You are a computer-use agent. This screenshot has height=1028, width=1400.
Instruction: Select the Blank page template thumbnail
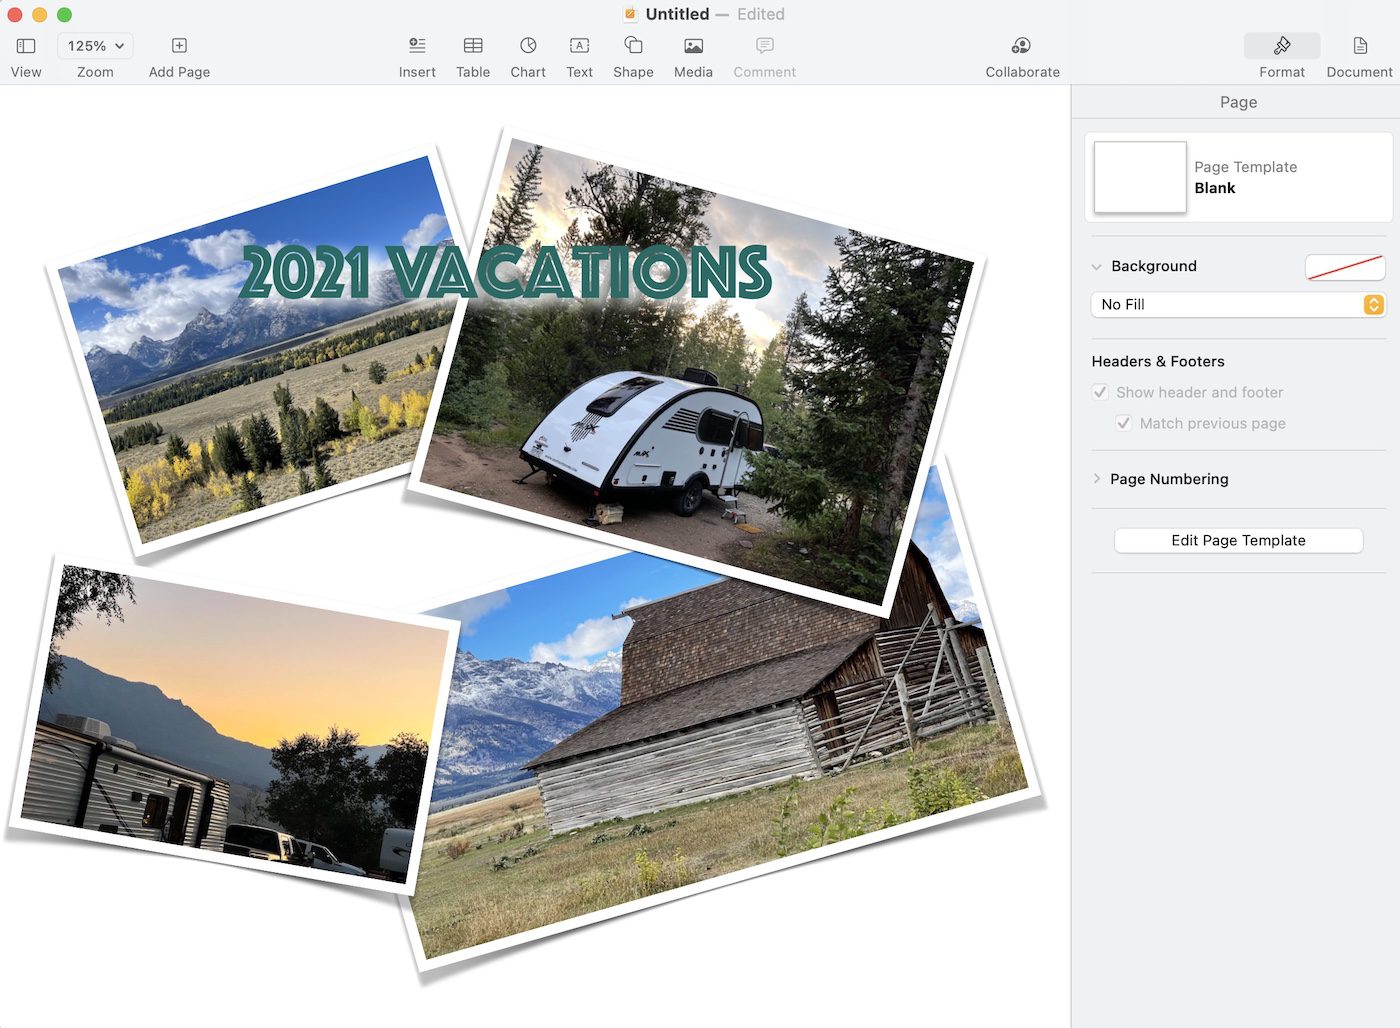pos(1140,177)
